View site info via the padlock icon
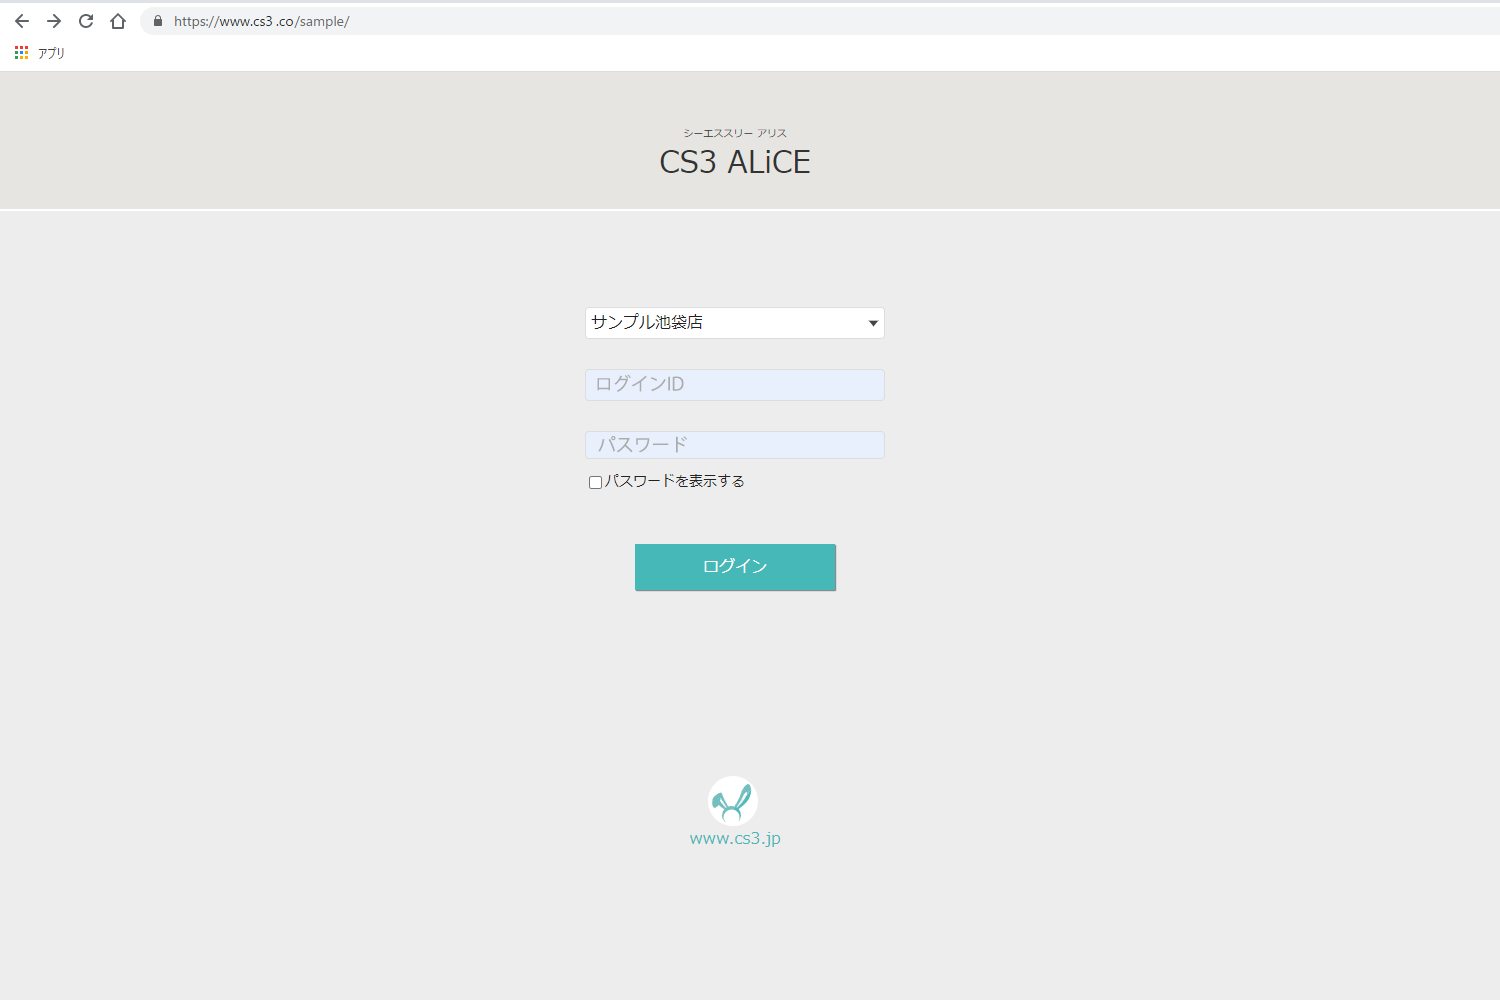The image size is (1500, 1000). click(x=158, y=21)
